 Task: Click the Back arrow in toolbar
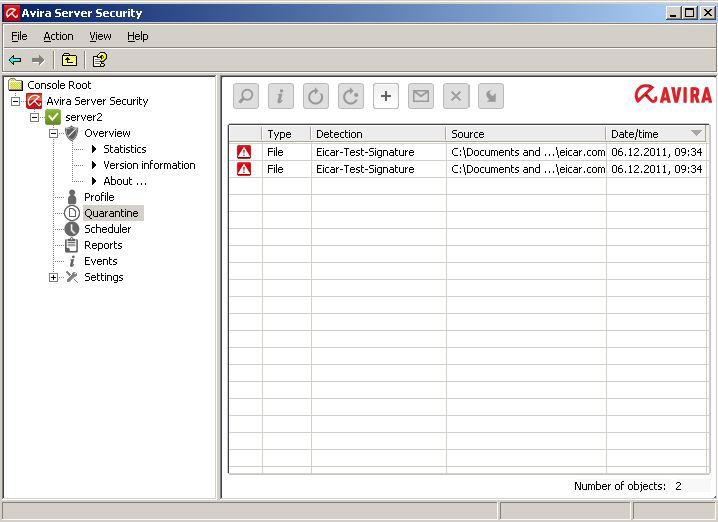tap(15, 60)
